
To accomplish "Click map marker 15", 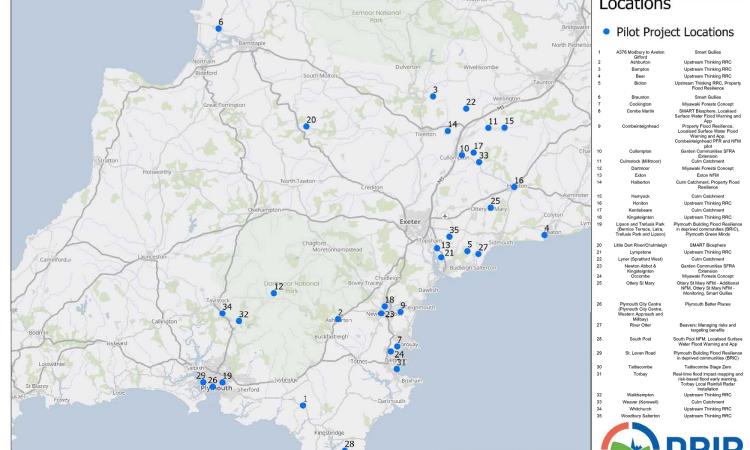I will [x=504, y=128].
